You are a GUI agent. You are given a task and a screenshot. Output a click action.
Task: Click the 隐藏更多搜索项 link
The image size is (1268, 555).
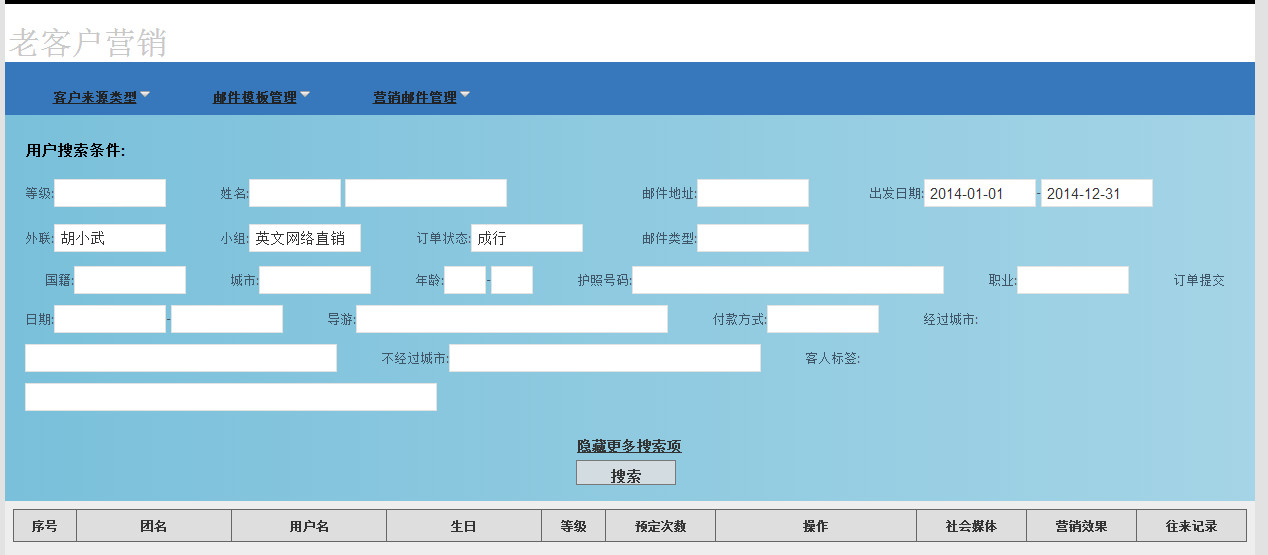(x=629, y=446)
